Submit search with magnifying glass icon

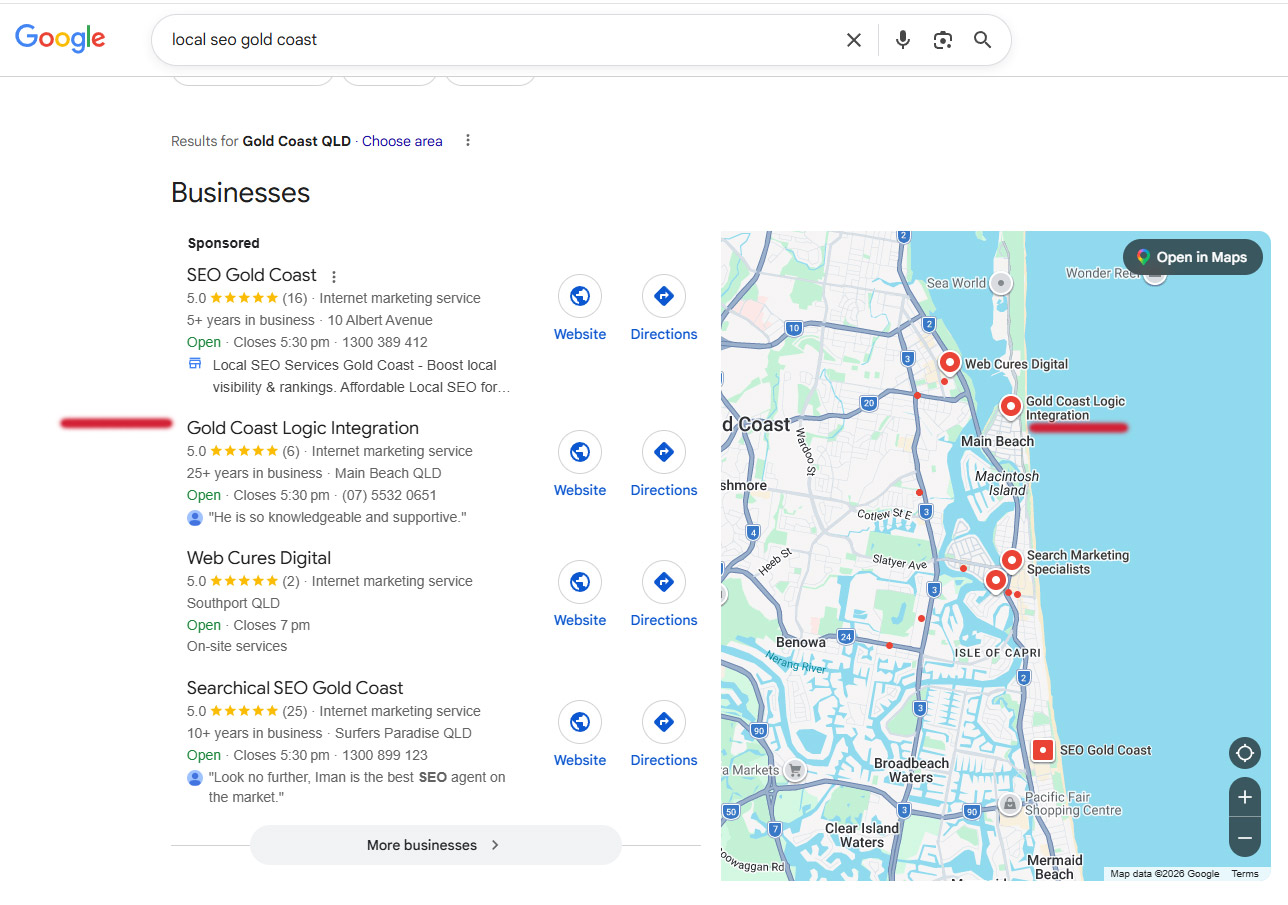click(x=983, y=40)
